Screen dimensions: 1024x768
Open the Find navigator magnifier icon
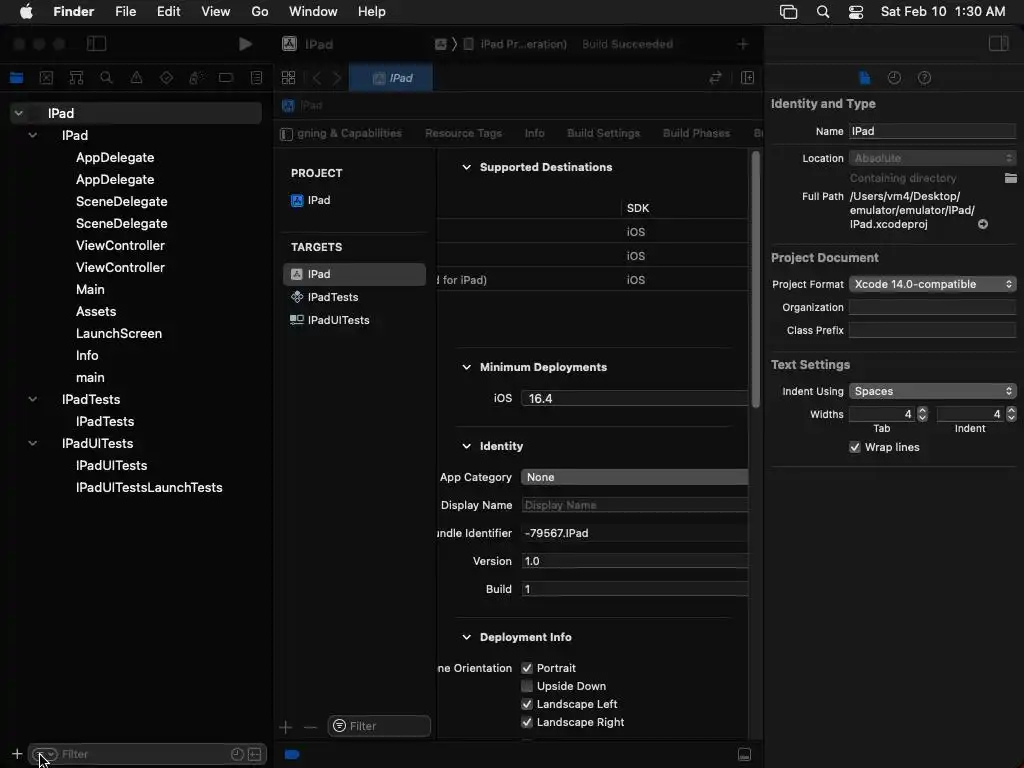106,78
